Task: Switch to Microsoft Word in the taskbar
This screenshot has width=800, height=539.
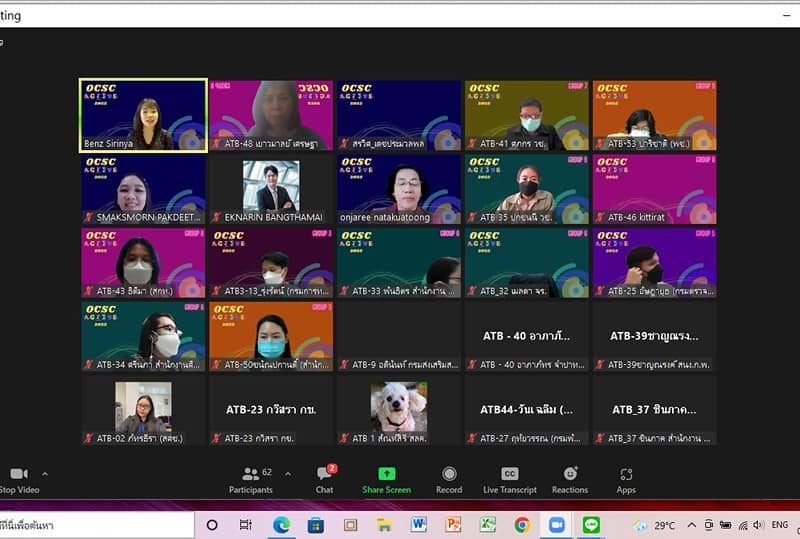Action: tap(418, 524)
